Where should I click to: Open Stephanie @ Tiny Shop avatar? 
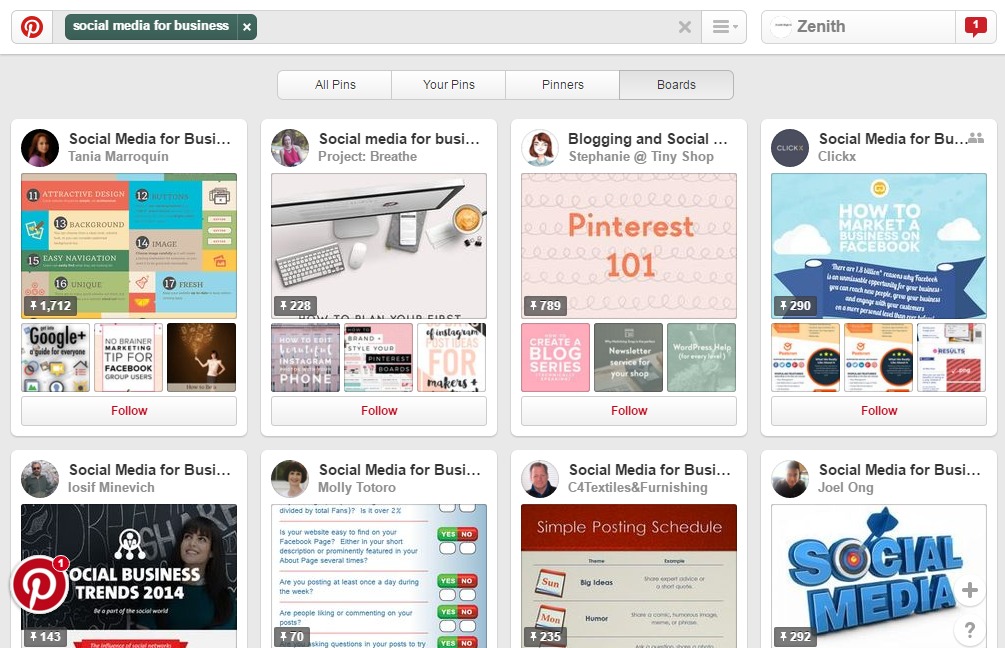point(540,148)
